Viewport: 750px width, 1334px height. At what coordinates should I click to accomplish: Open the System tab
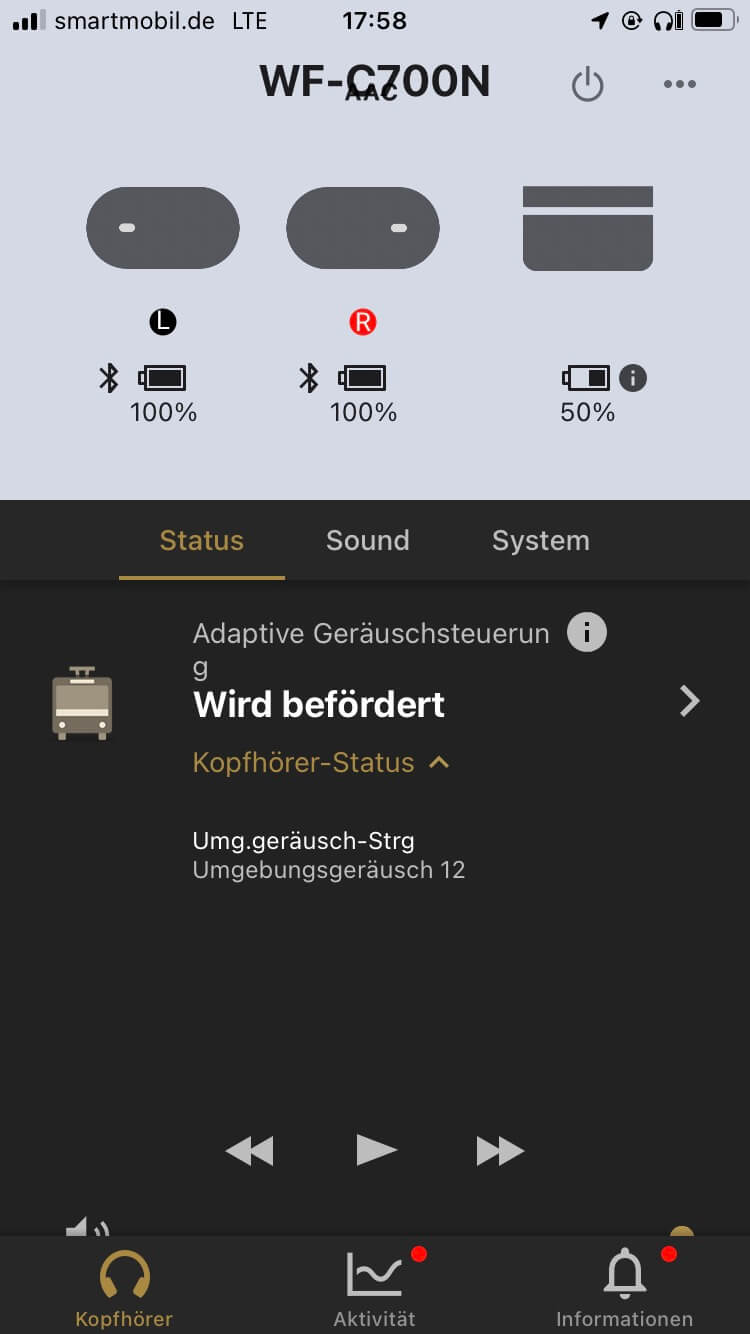click(541, 541)
